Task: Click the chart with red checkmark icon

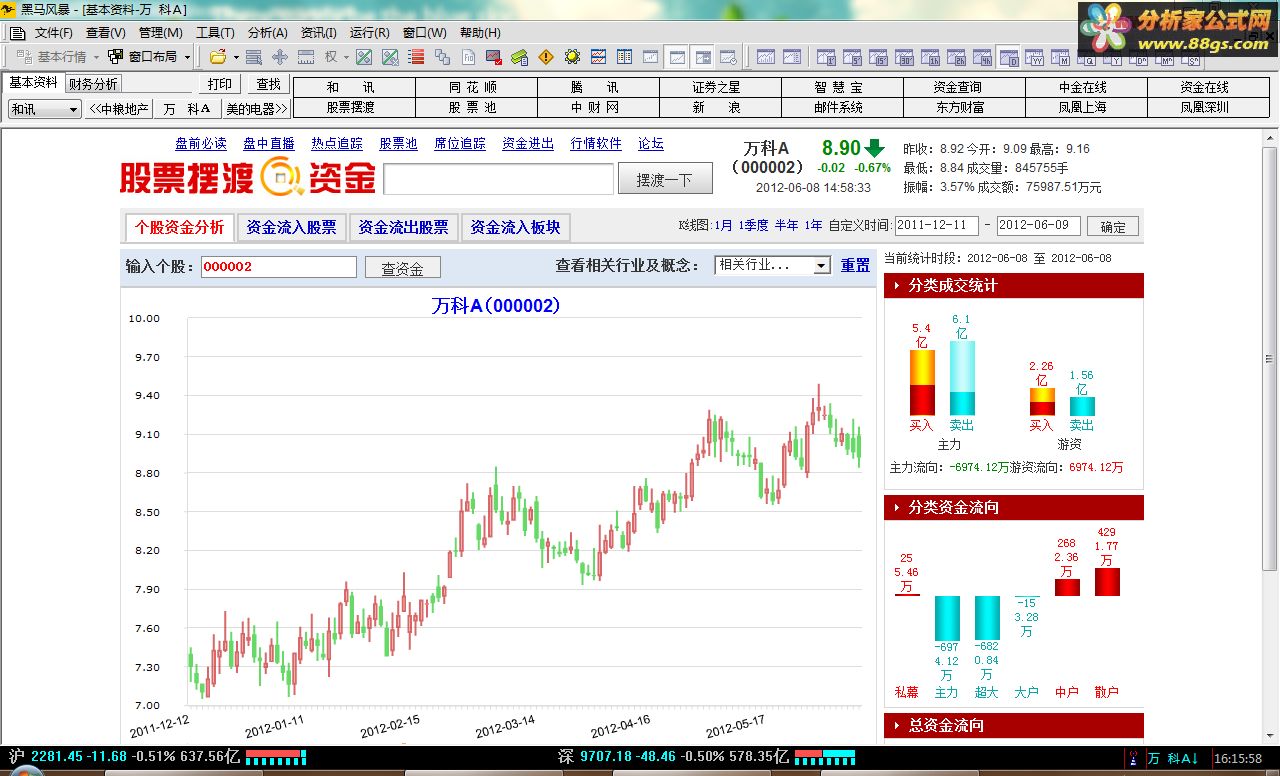Action: (494, 57)
